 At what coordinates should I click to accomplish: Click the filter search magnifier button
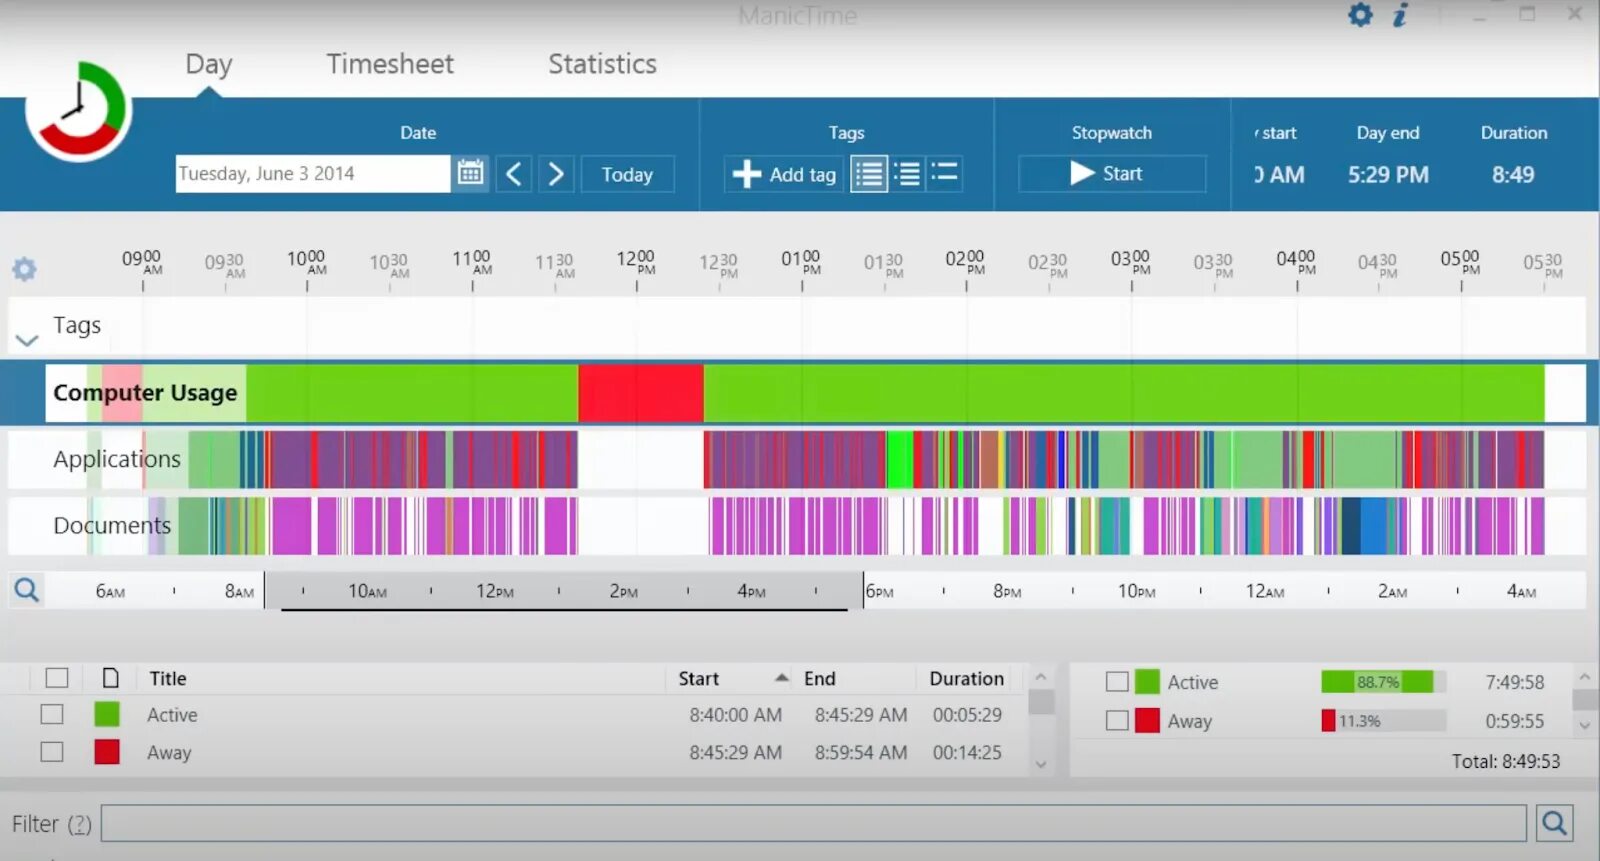click(x=1554, y=823)
